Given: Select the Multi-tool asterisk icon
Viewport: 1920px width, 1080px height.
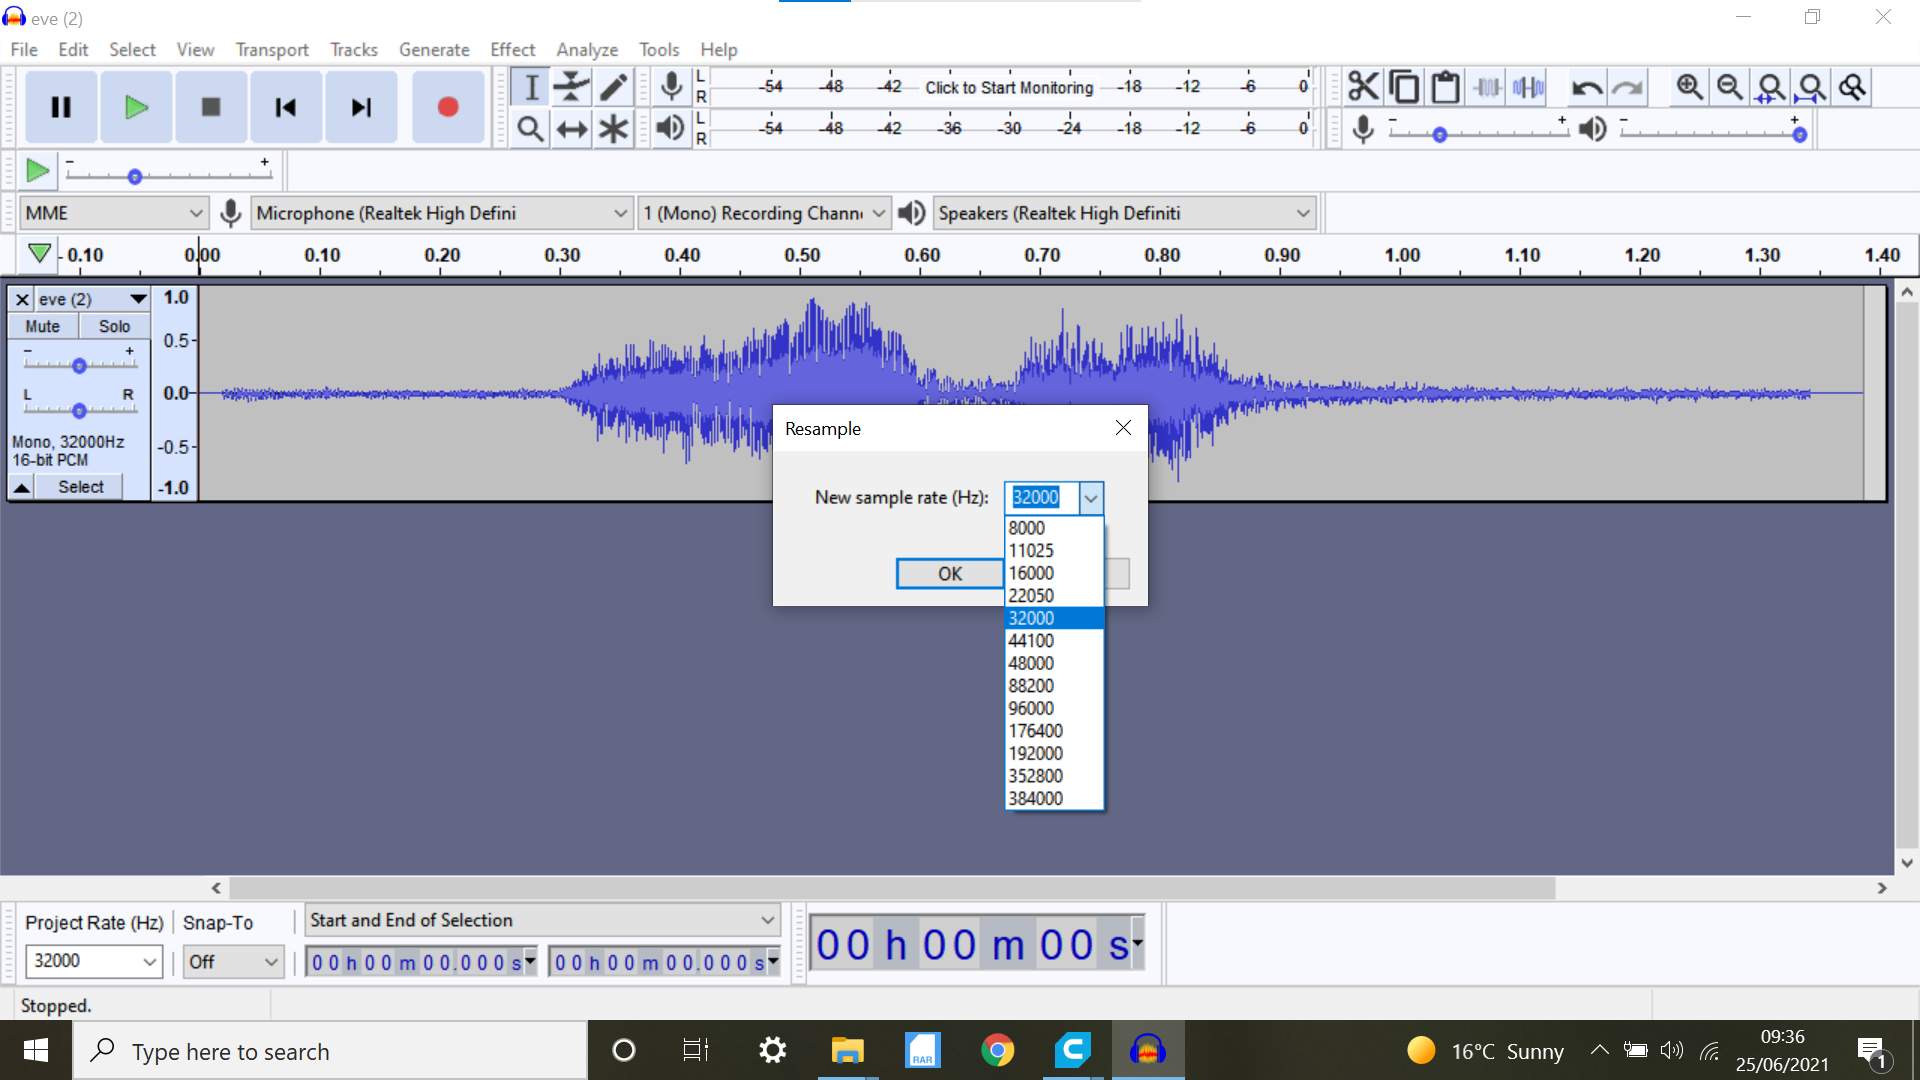Looking at the screenshot, I should [x=613, y=129].
